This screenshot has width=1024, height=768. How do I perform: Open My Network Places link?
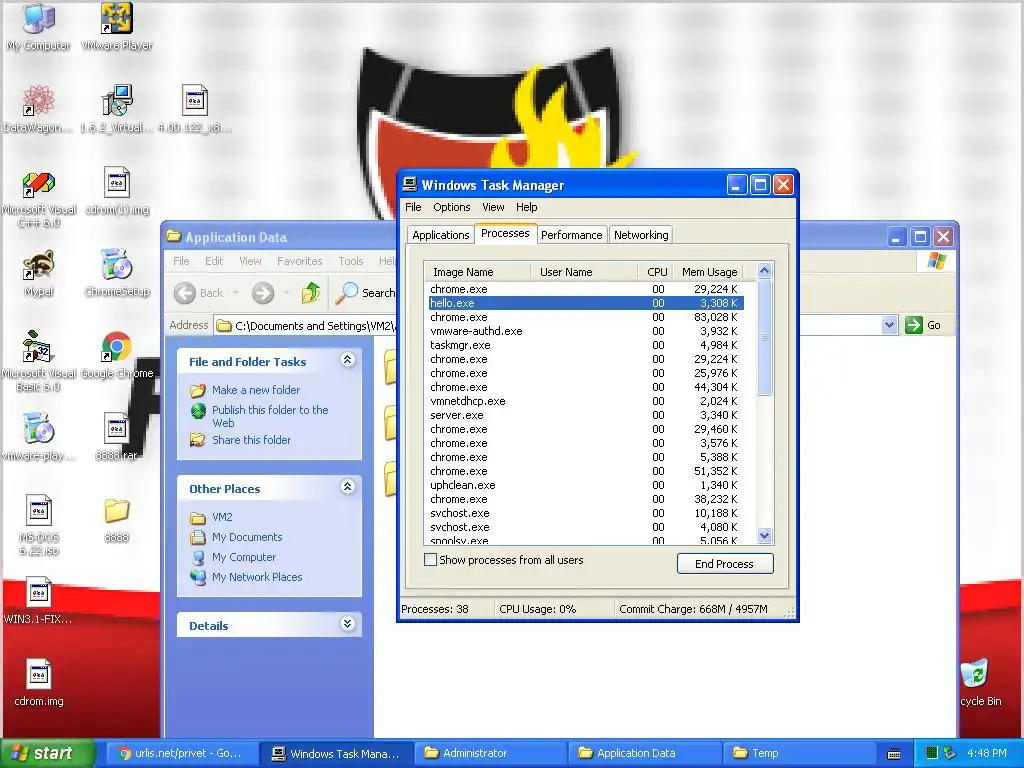point(257,577)
